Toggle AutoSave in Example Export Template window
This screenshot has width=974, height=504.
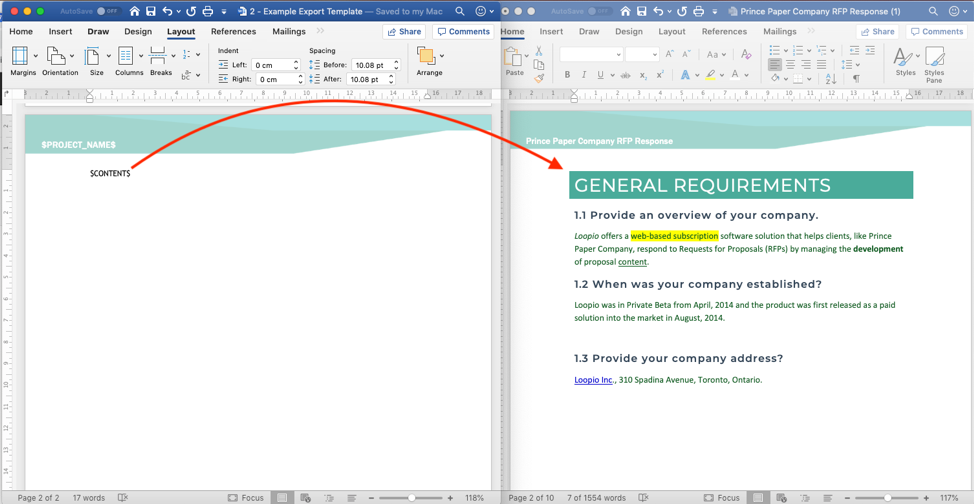tap(108, 11)
